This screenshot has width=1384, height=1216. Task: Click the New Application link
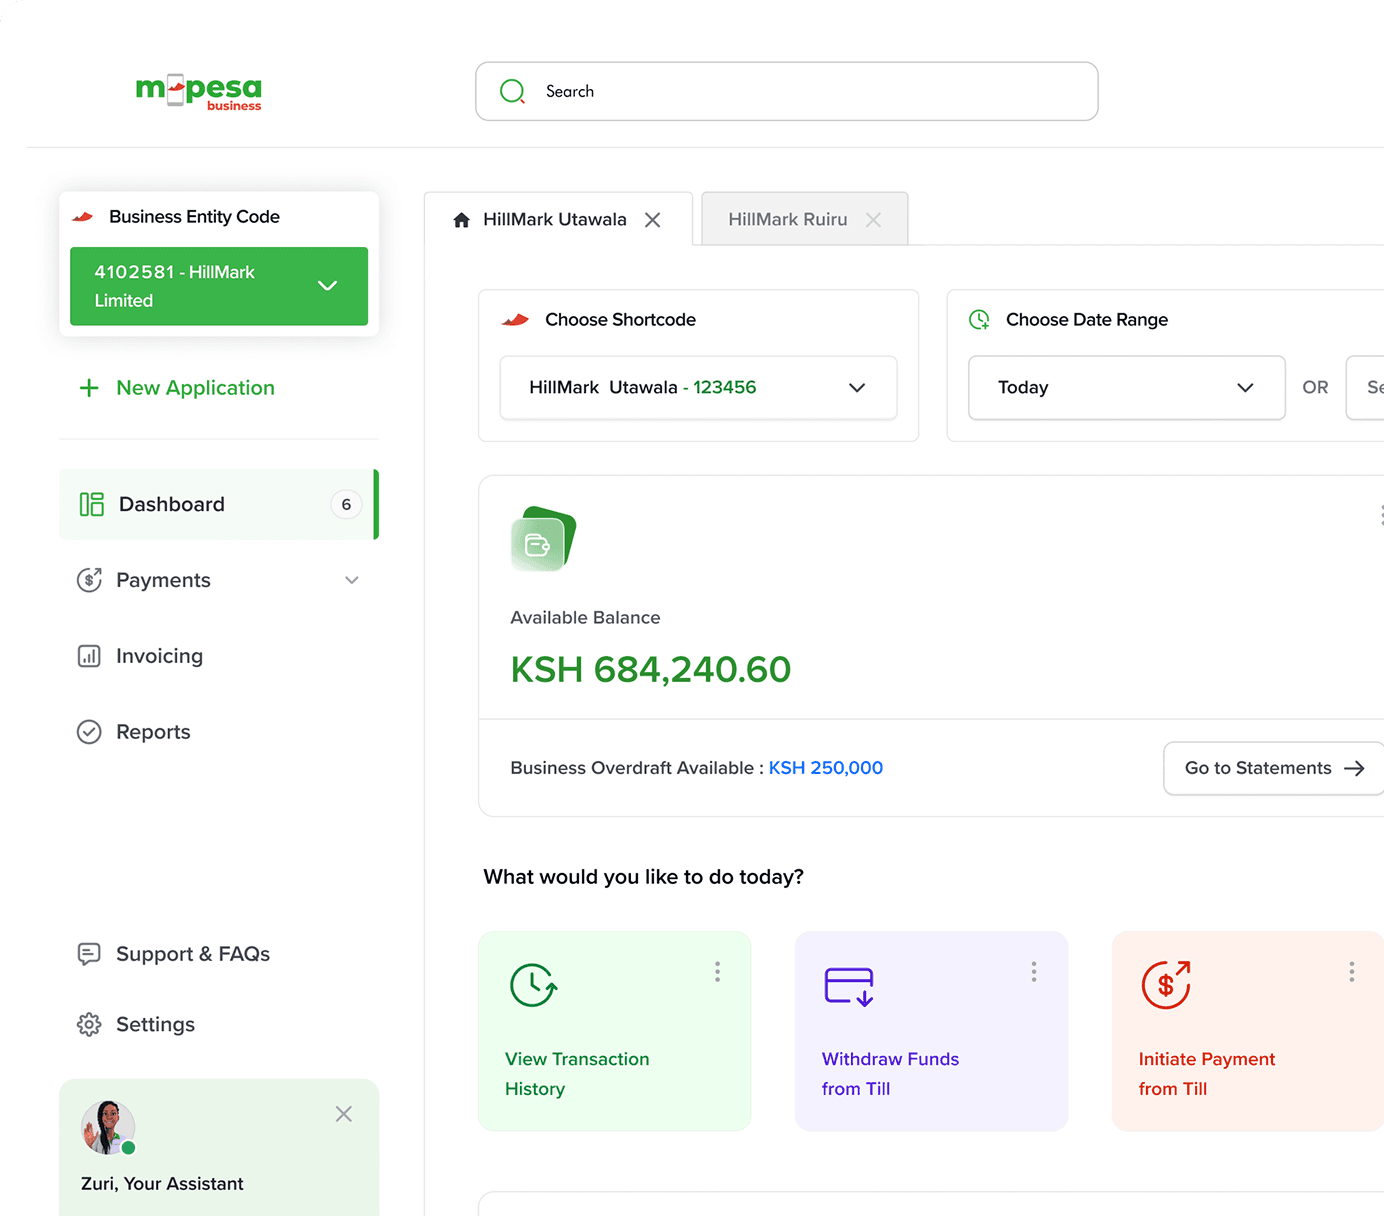click(x=195, y=388)
